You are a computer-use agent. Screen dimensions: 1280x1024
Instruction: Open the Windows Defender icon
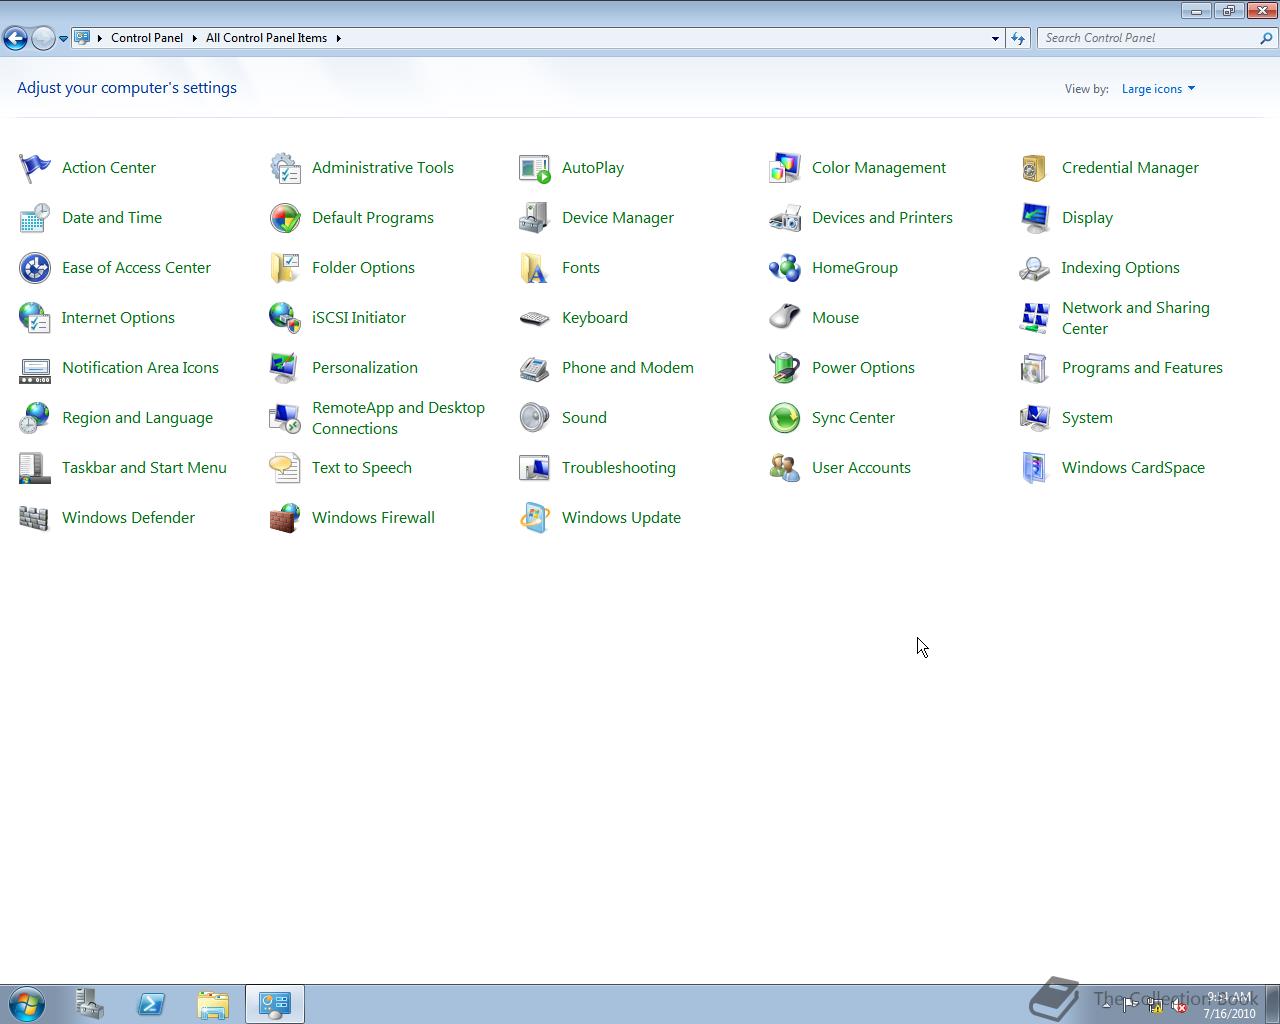(x=35, y=518)
